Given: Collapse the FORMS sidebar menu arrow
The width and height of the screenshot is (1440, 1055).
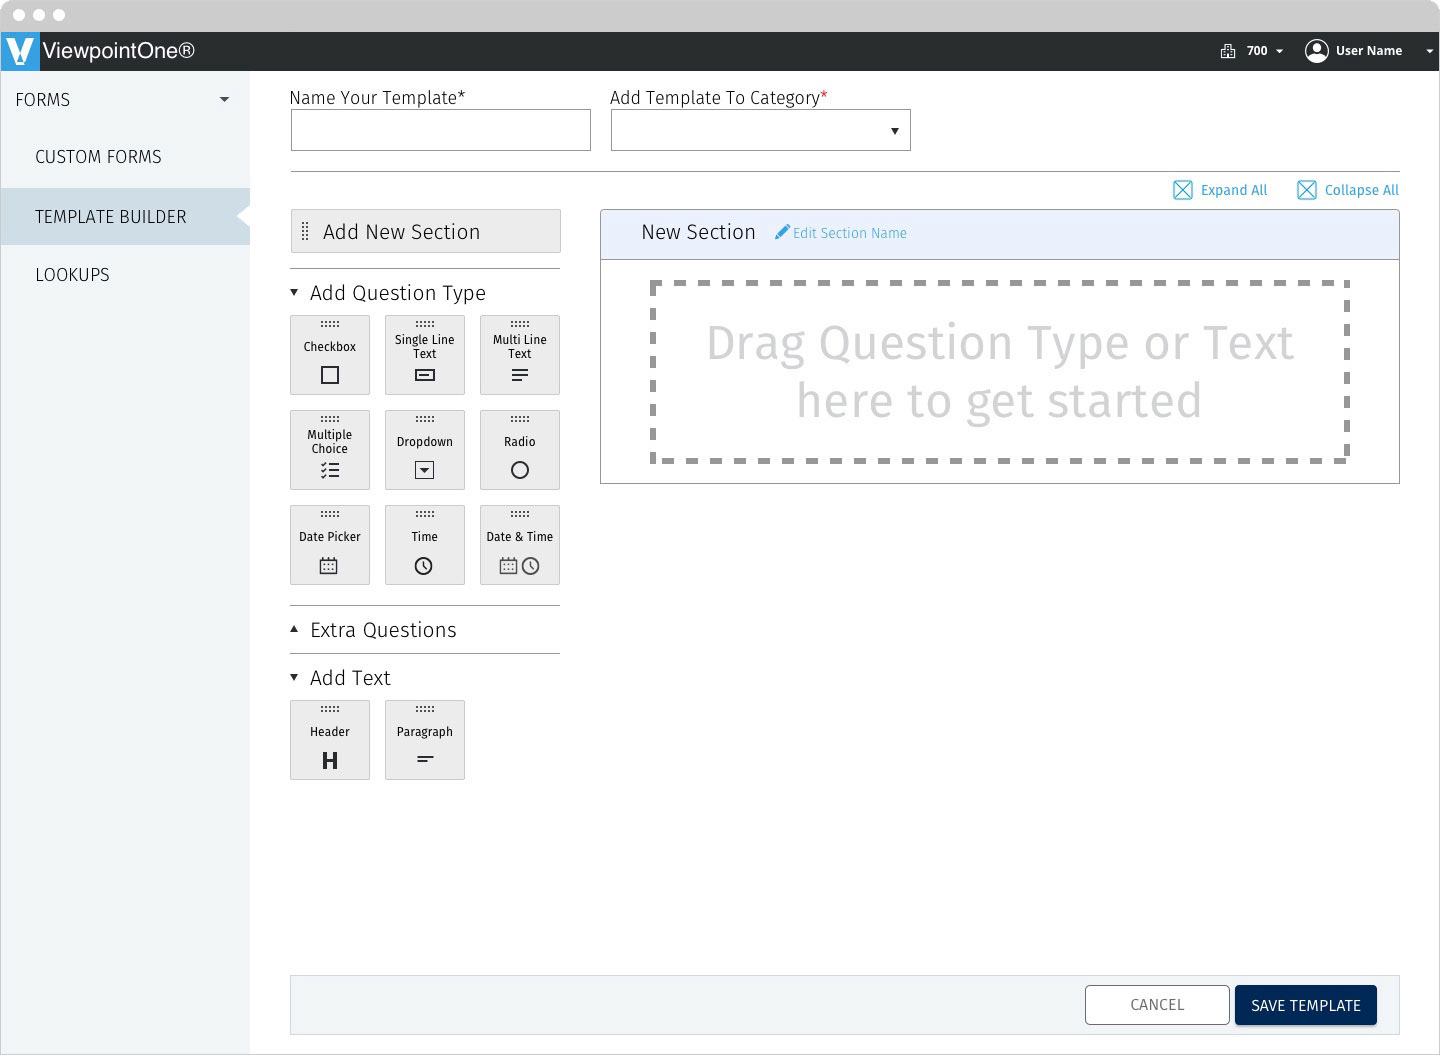Looking at the screenshot, I should [224, 100].
